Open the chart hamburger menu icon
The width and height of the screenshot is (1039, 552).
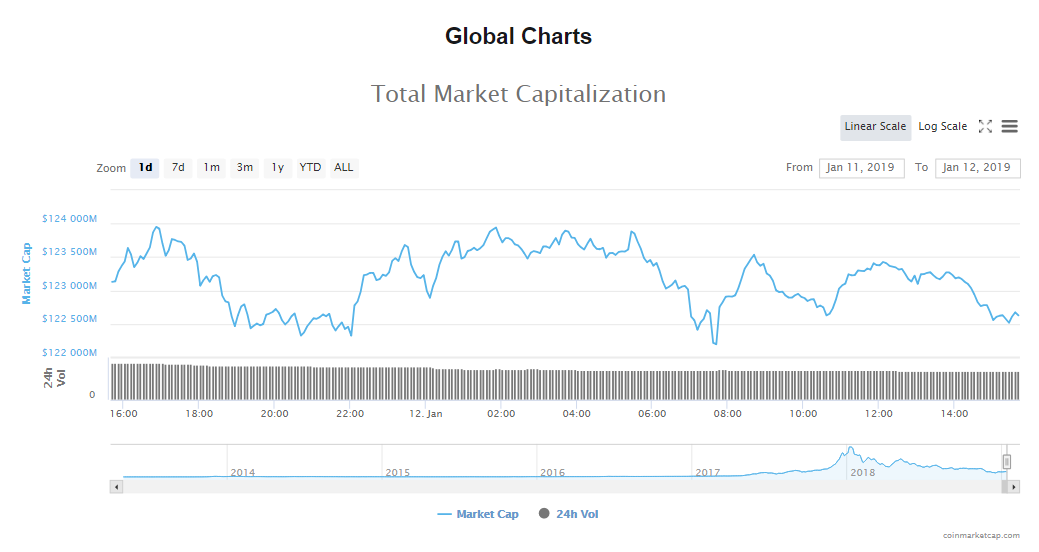(x=1009, y=126)
